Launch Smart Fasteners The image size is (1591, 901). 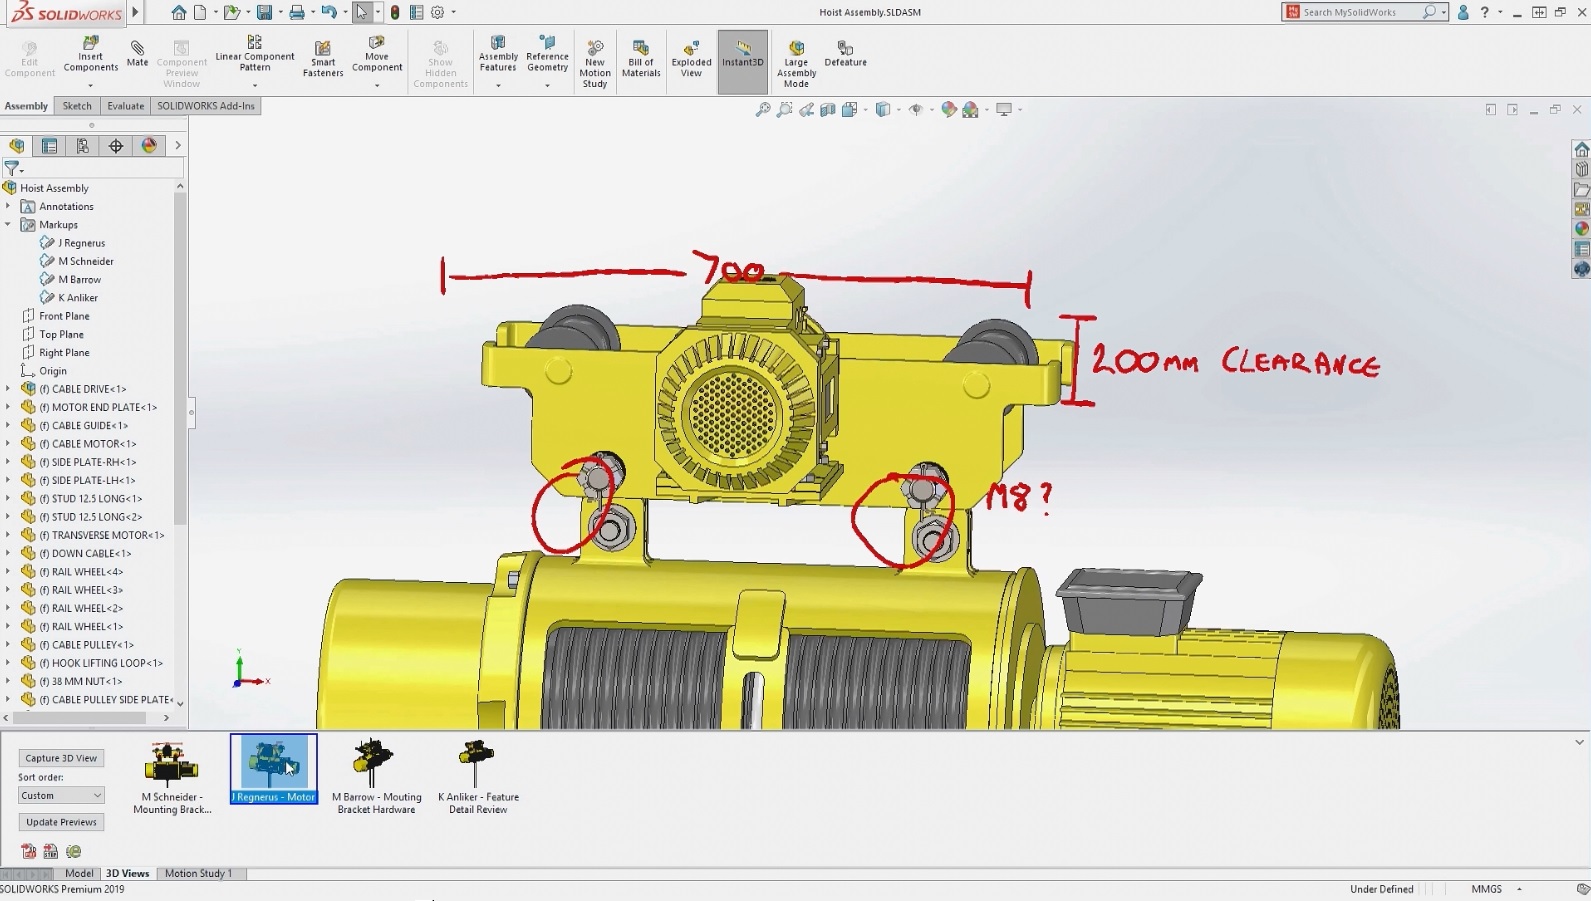[x=323, y=59]
